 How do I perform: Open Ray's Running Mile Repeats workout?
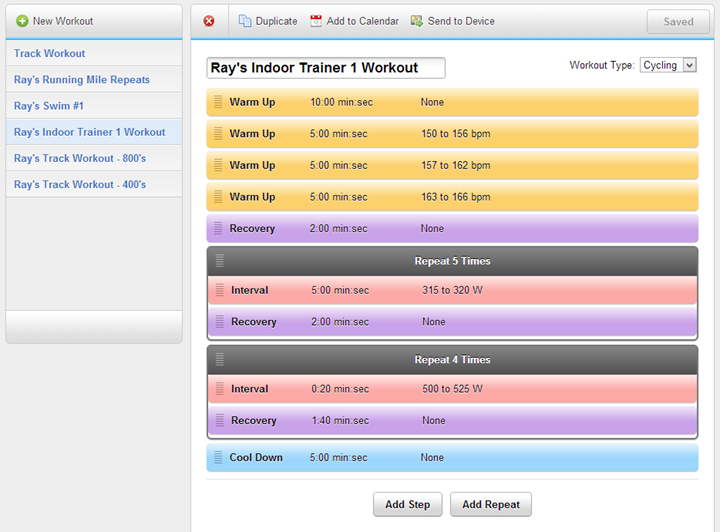(x=82, y=79)
